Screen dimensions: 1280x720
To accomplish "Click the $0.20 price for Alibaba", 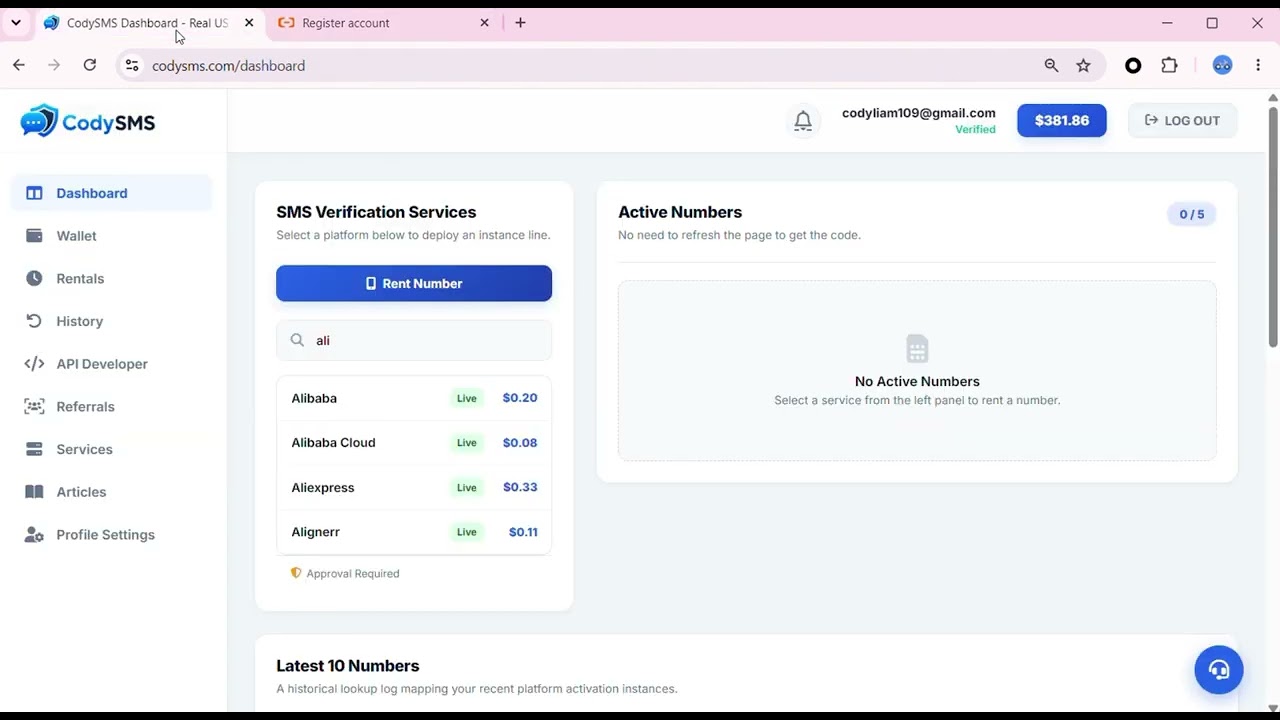I will pos(520,398).
